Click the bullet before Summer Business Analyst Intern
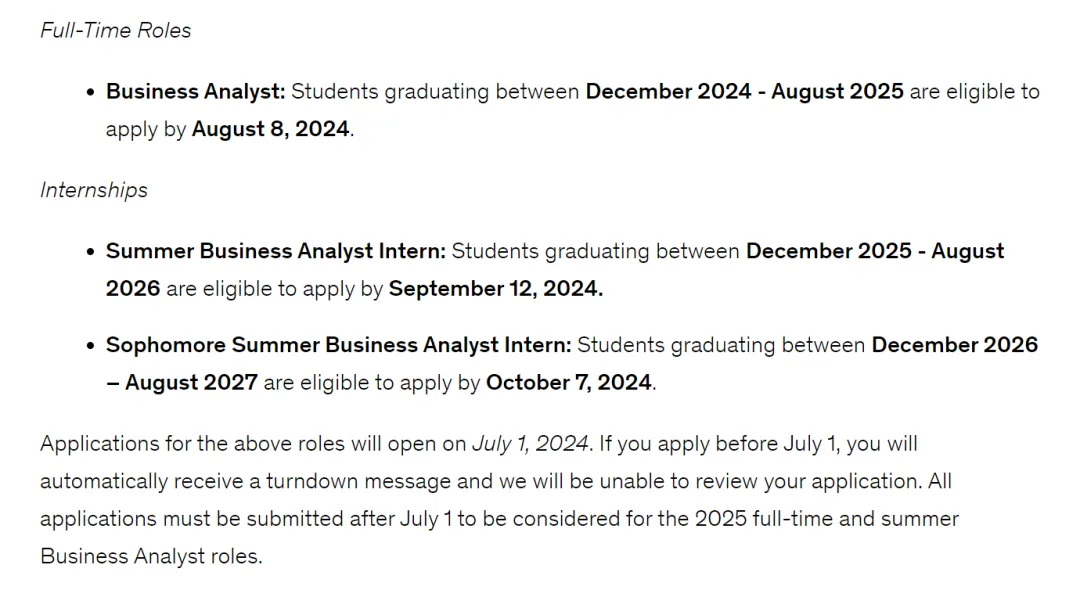 coord(90,252)
